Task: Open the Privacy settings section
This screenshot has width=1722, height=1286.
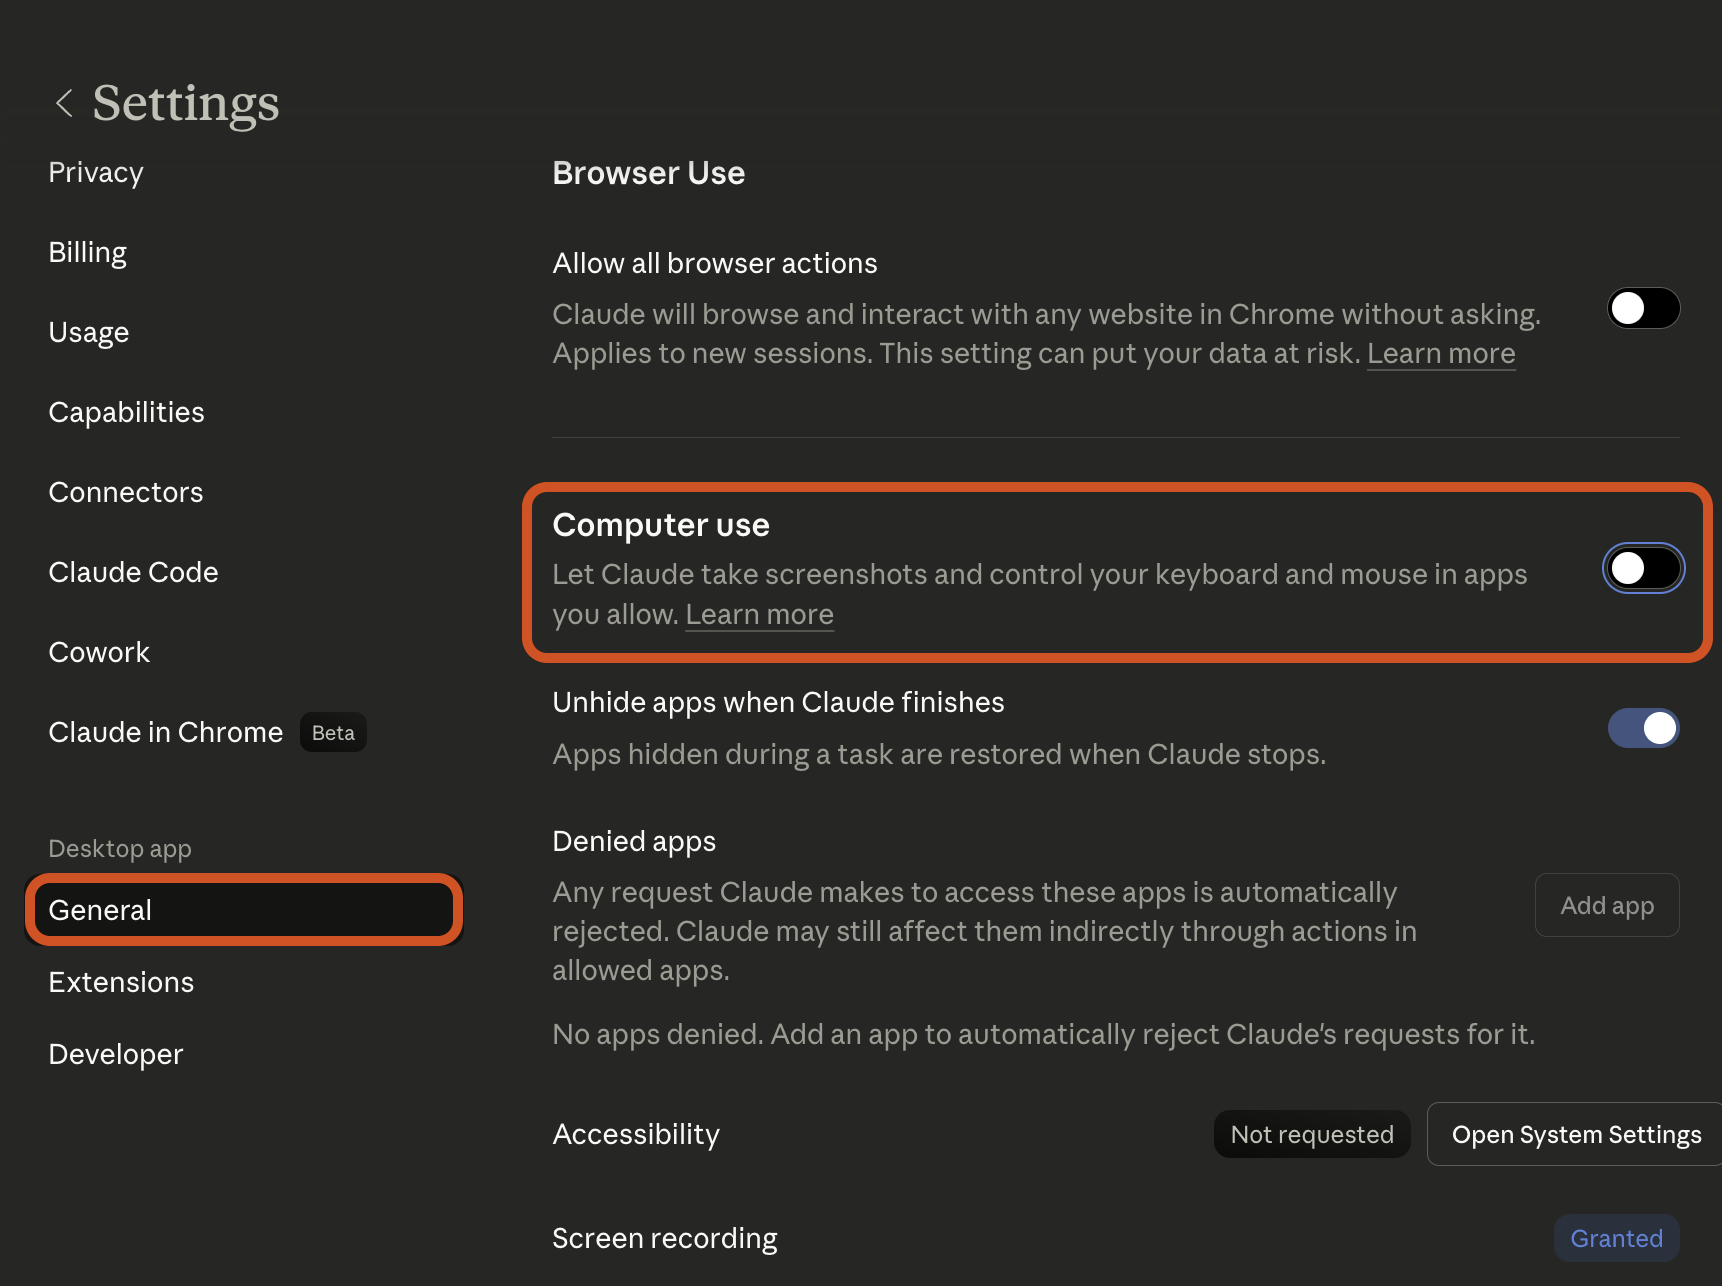Action: click(96, 173)
